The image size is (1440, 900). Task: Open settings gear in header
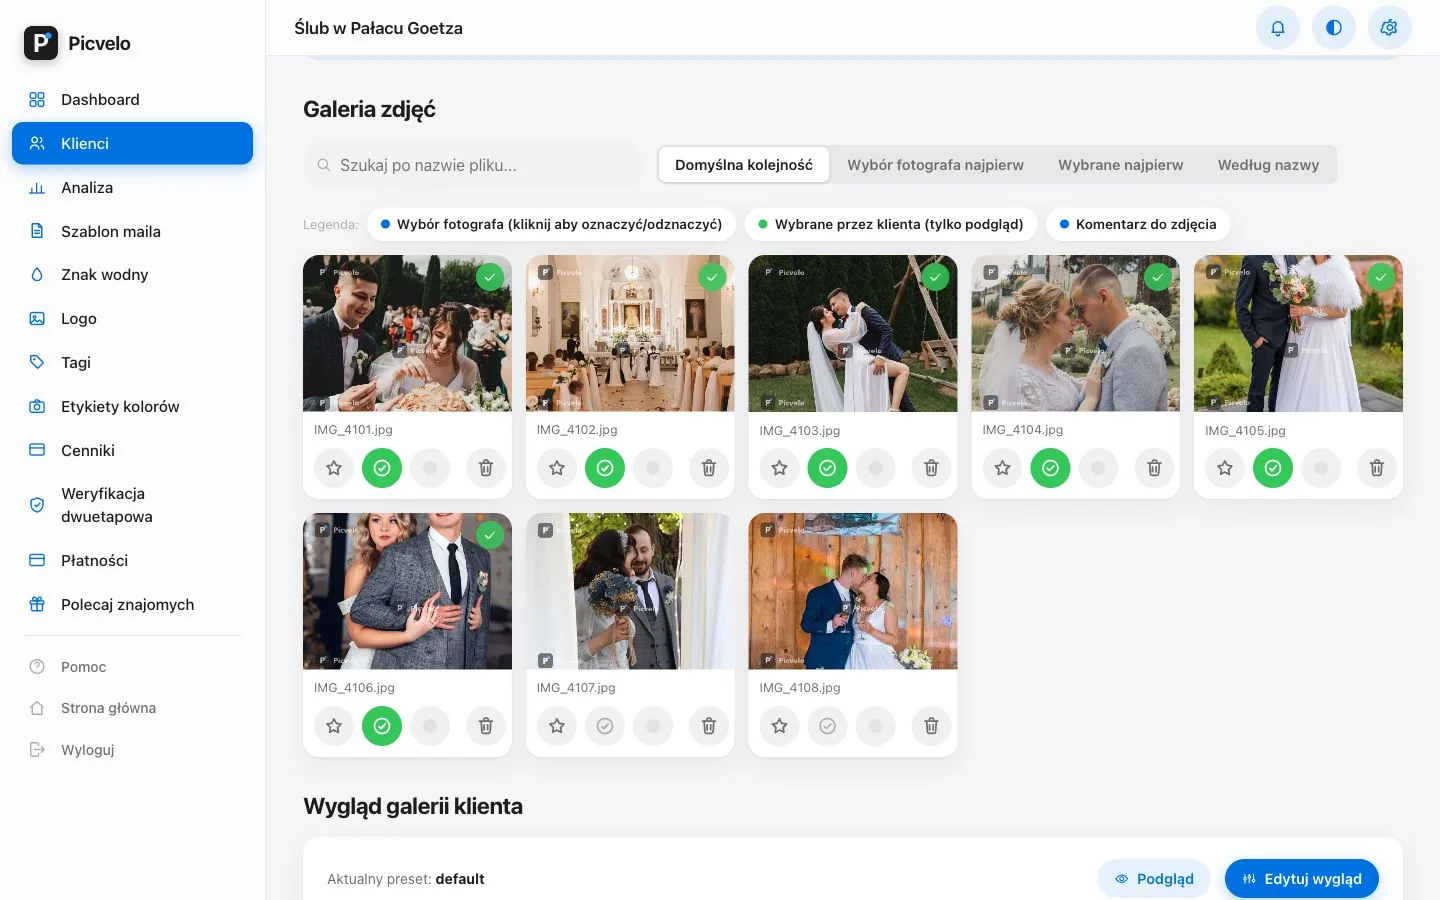(x=1389, y=28)
